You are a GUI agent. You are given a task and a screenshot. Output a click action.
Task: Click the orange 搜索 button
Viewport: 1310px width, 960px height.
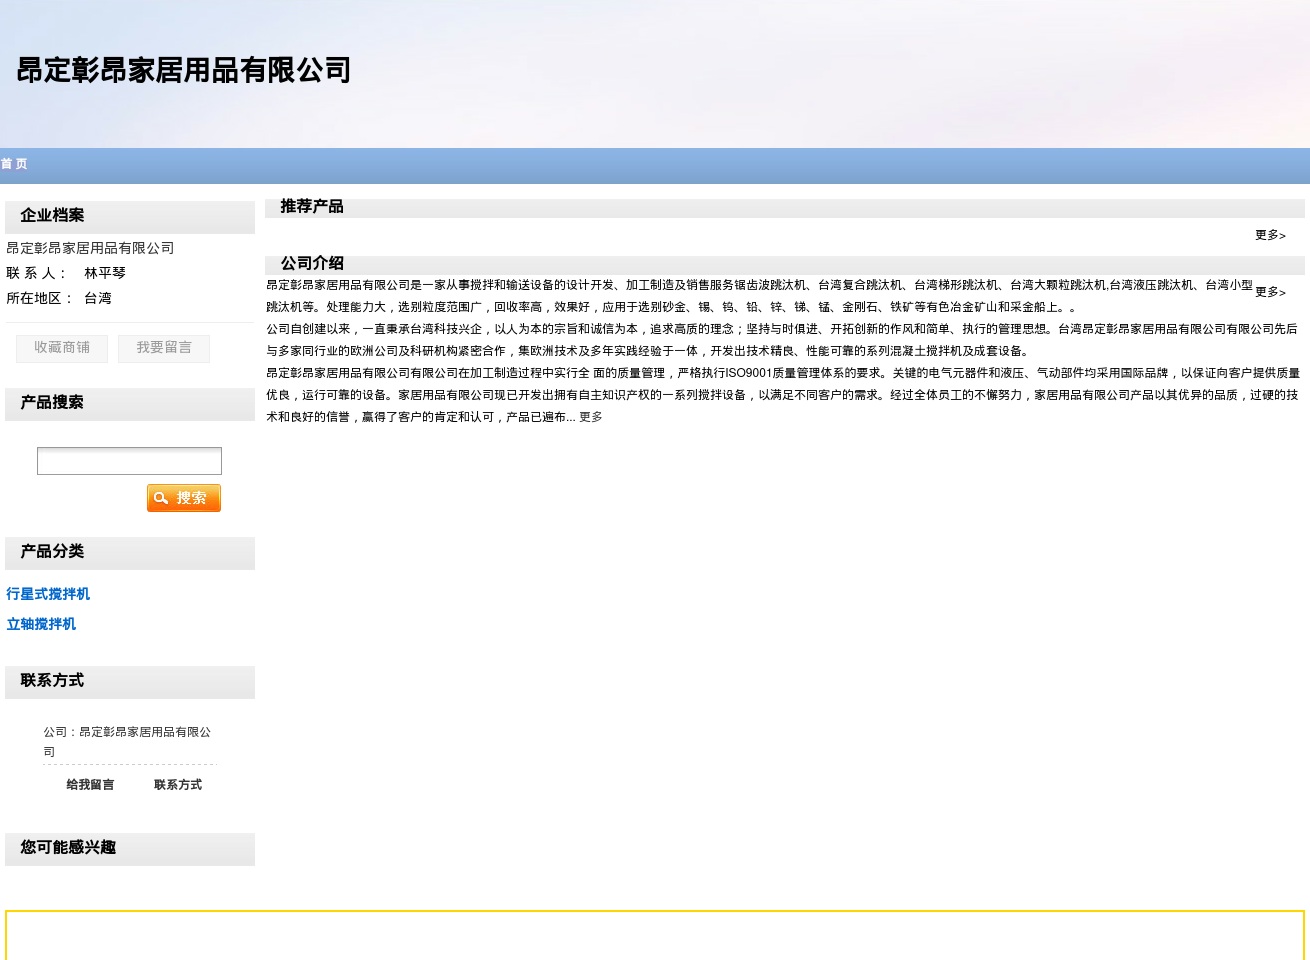(x=184, y=498)
